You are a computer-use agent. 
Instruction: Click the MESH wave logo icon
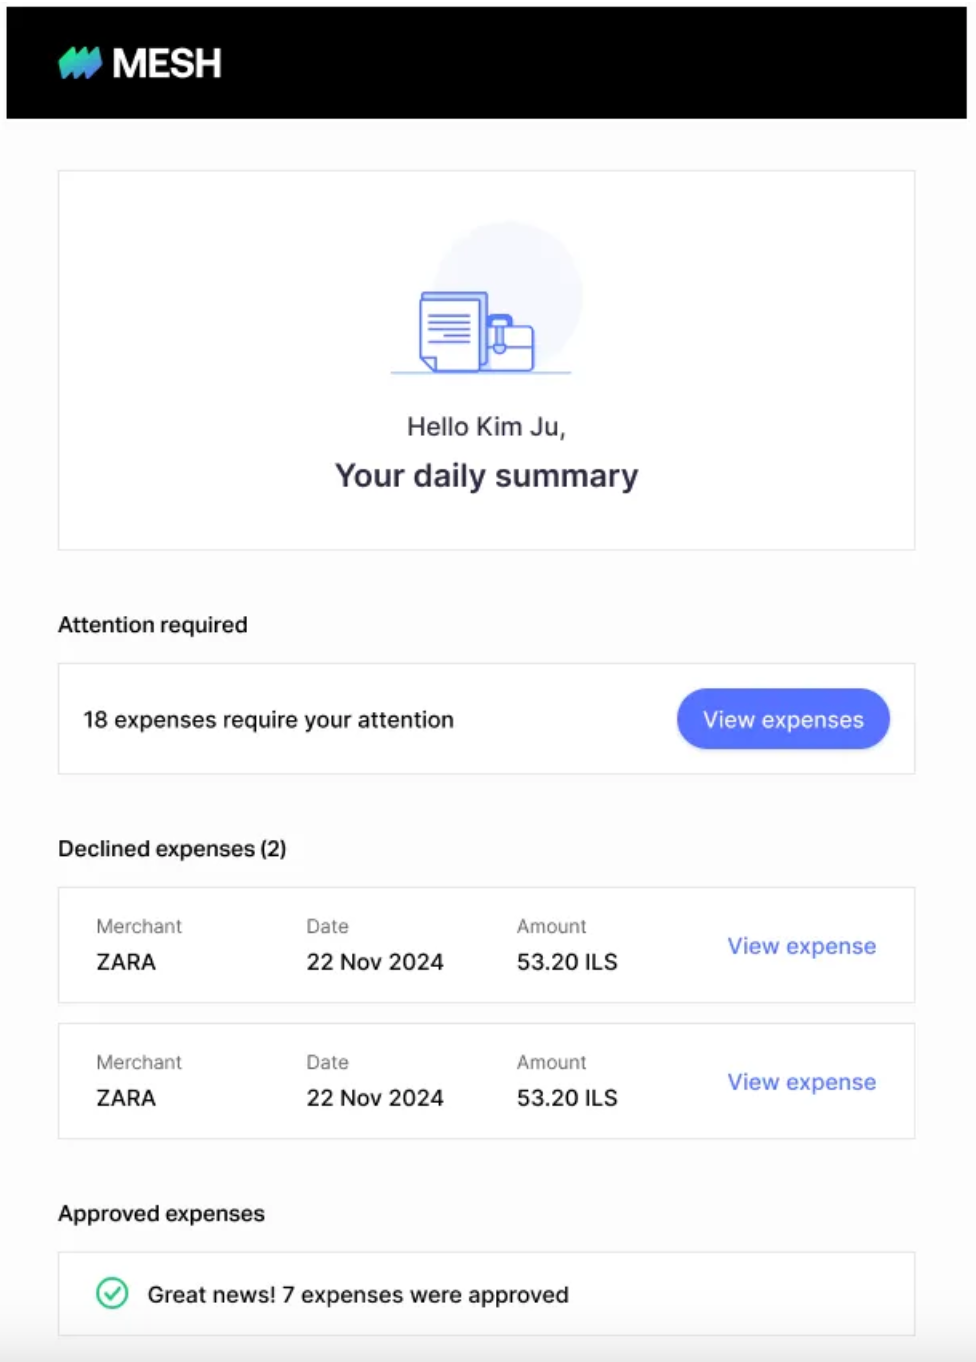(80, 63)
